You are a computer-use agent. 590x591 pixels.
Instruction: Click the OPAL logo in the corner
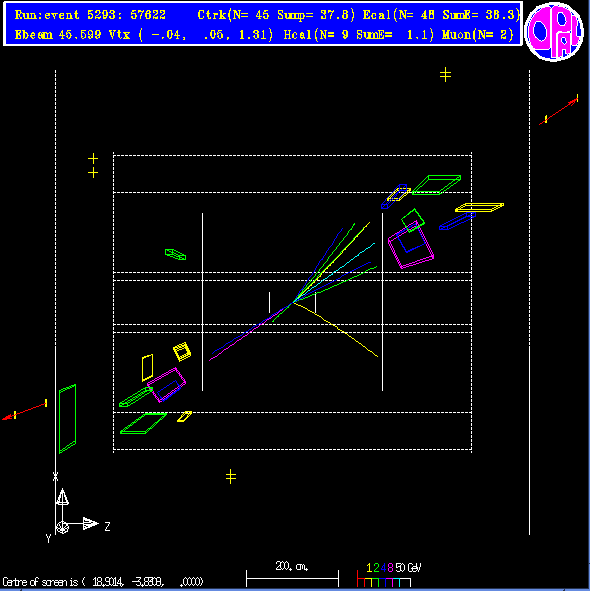554,32
